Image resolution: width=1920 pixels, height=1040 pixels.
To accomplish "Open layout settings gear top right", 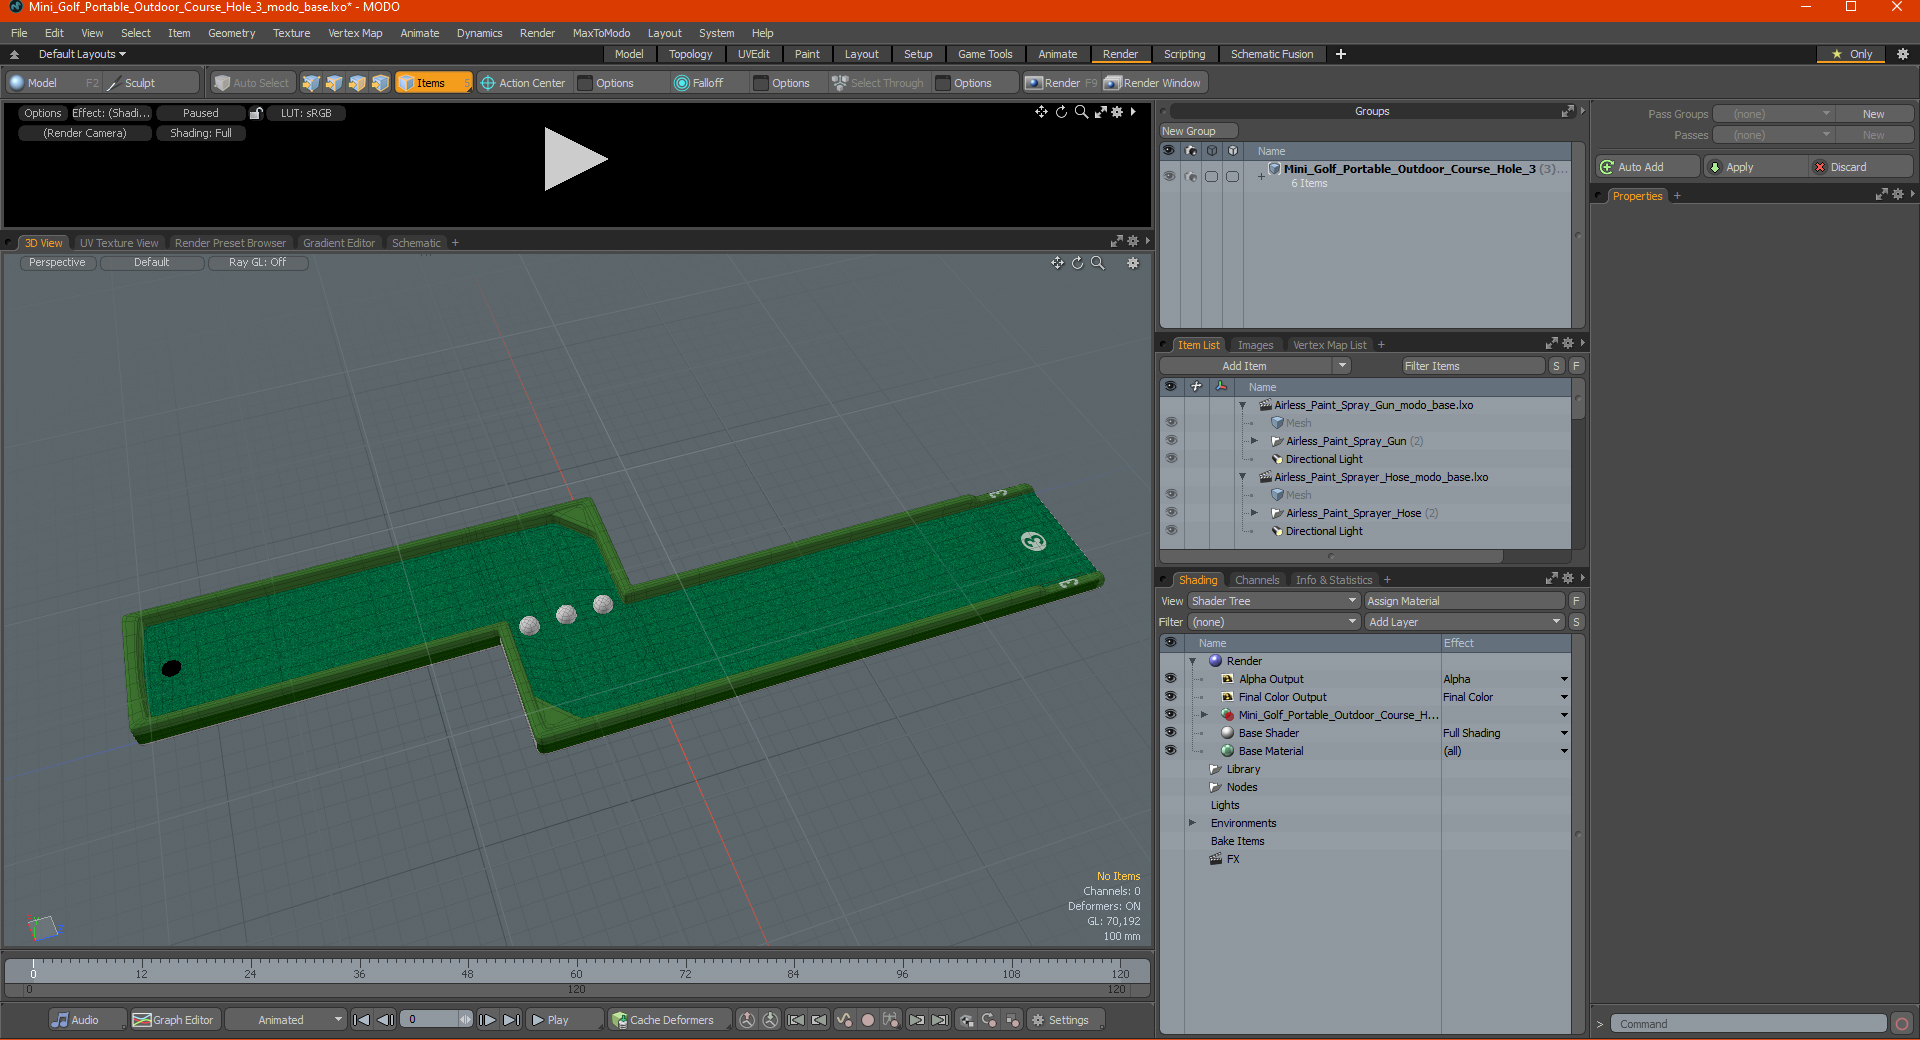I will point(1902,54).
